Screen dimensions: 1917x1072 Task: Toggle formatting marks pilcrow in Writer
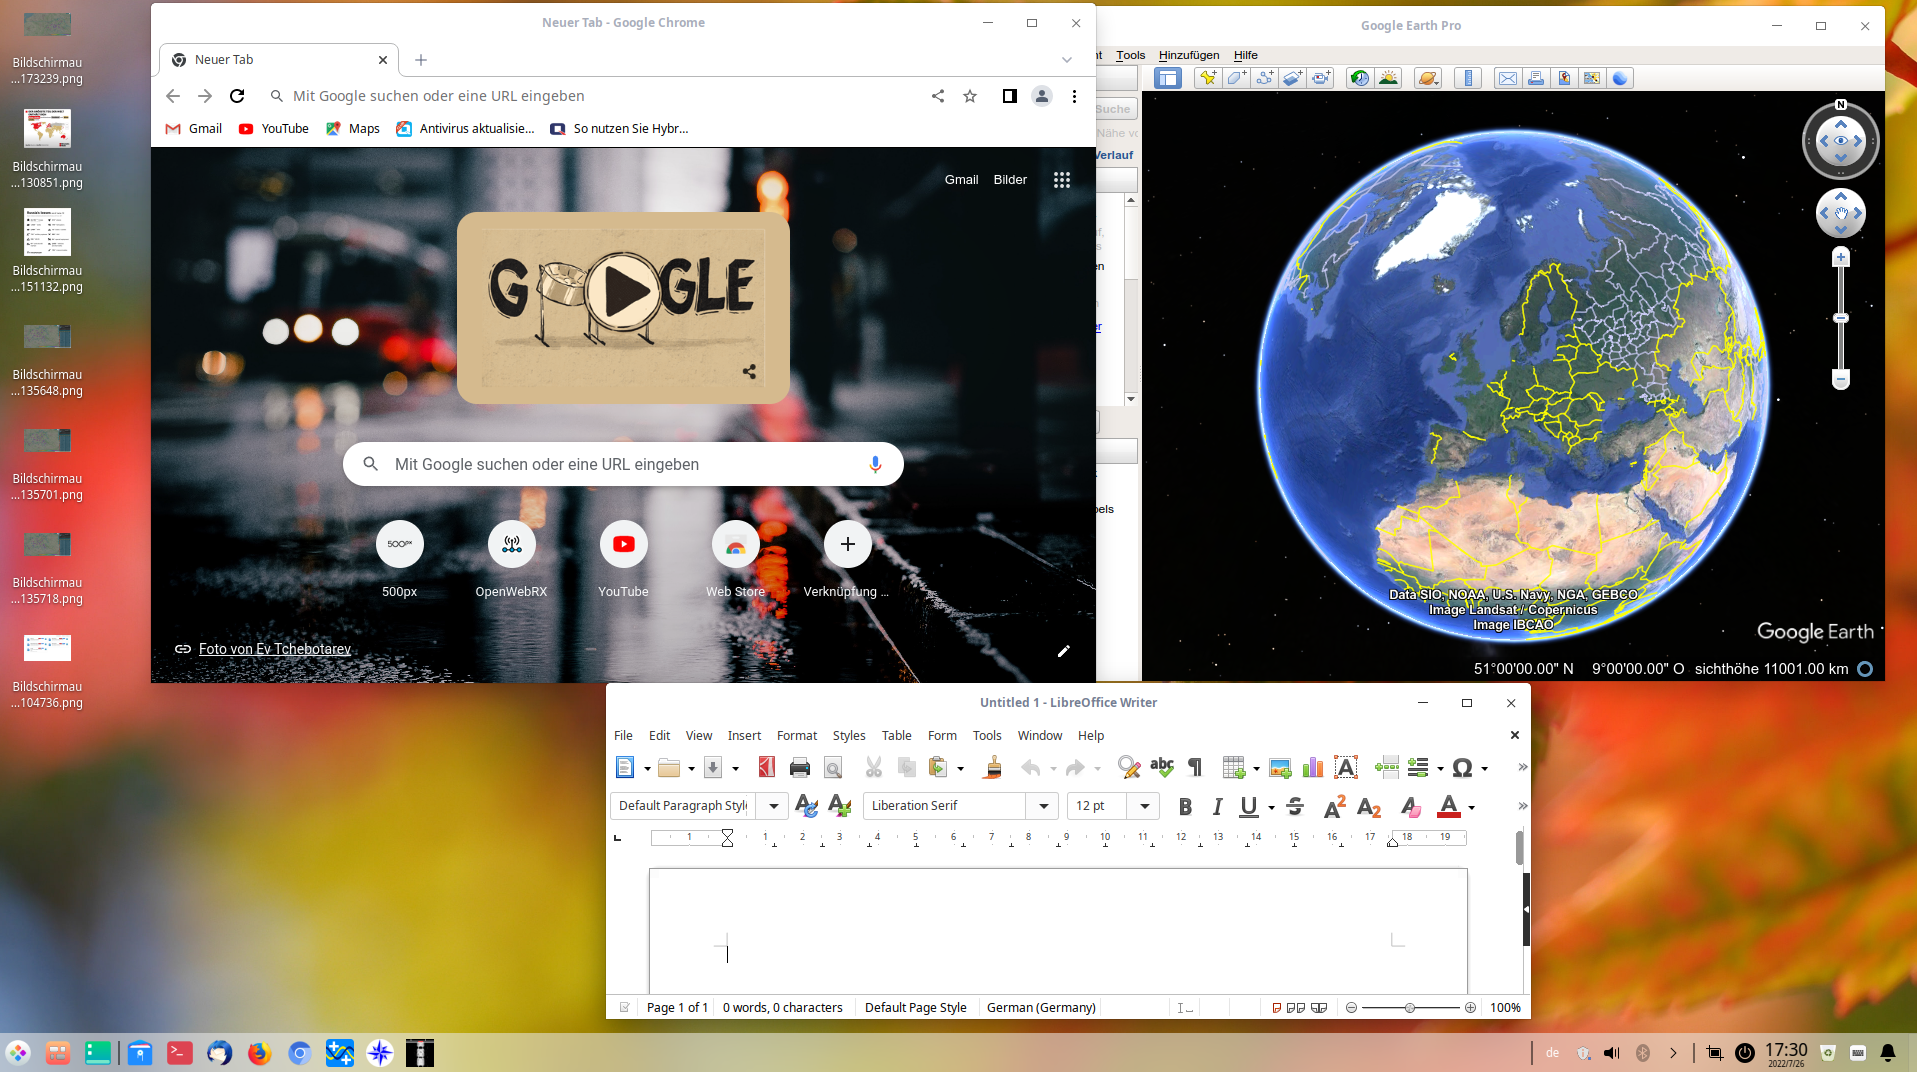tap(1194, 767)
